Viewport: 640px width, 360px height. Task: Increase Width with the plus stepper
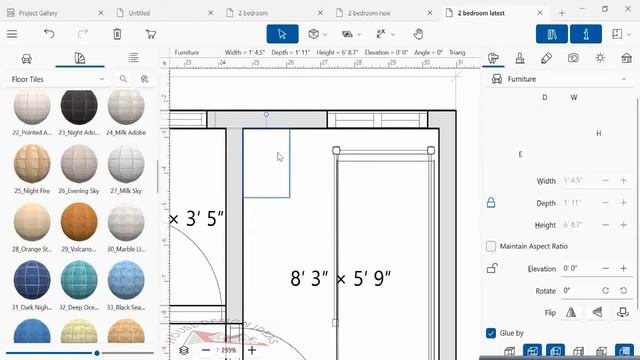(x=623, y=180)
